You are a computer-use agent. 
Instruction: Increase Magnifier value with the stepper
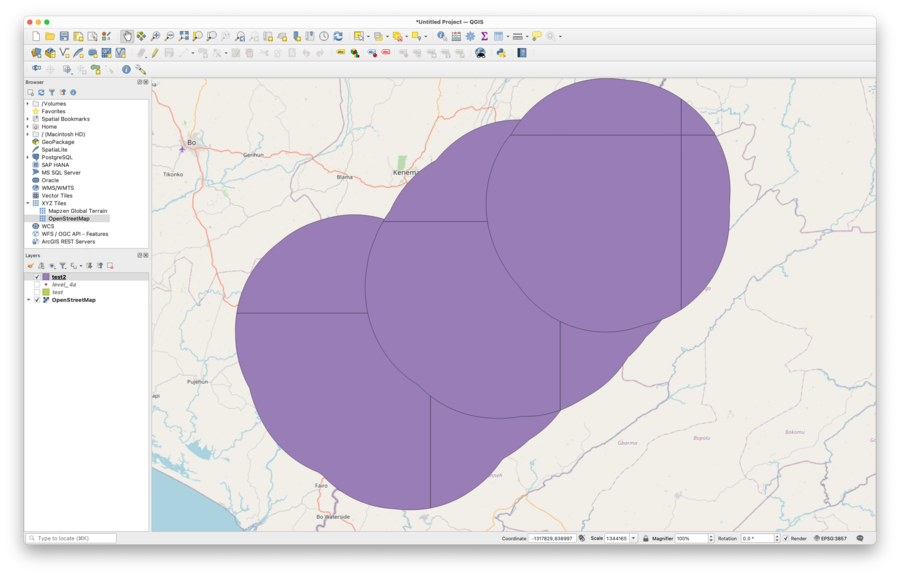coord(711,535)
